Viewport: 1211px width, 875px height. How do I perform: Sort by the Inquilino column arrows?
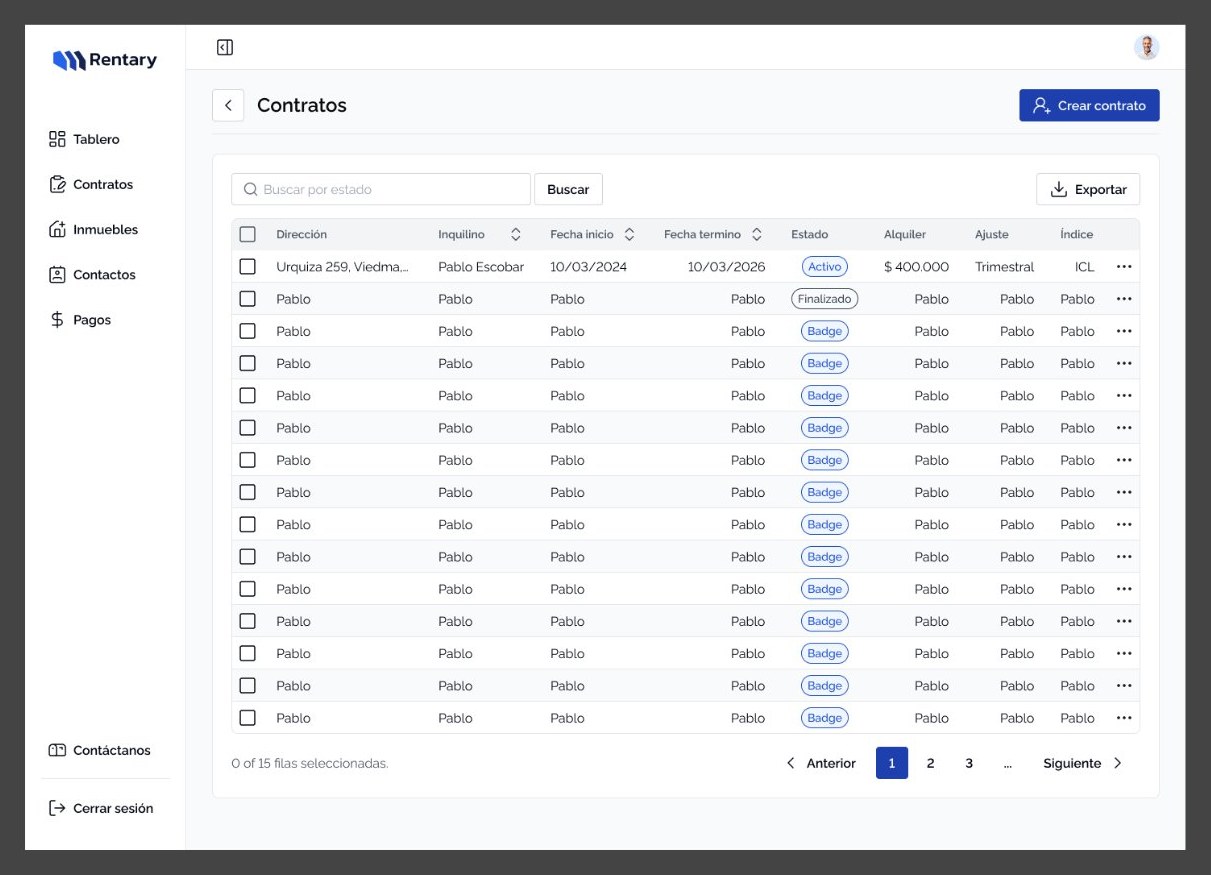(516, 234)
